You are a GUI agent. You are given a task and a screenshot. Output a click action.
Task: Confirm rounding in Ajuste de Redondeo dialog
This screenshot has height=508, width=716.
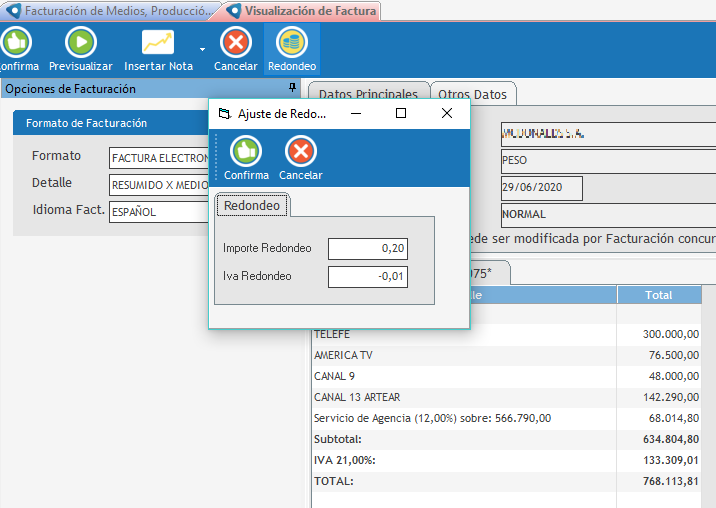point(246,152)
